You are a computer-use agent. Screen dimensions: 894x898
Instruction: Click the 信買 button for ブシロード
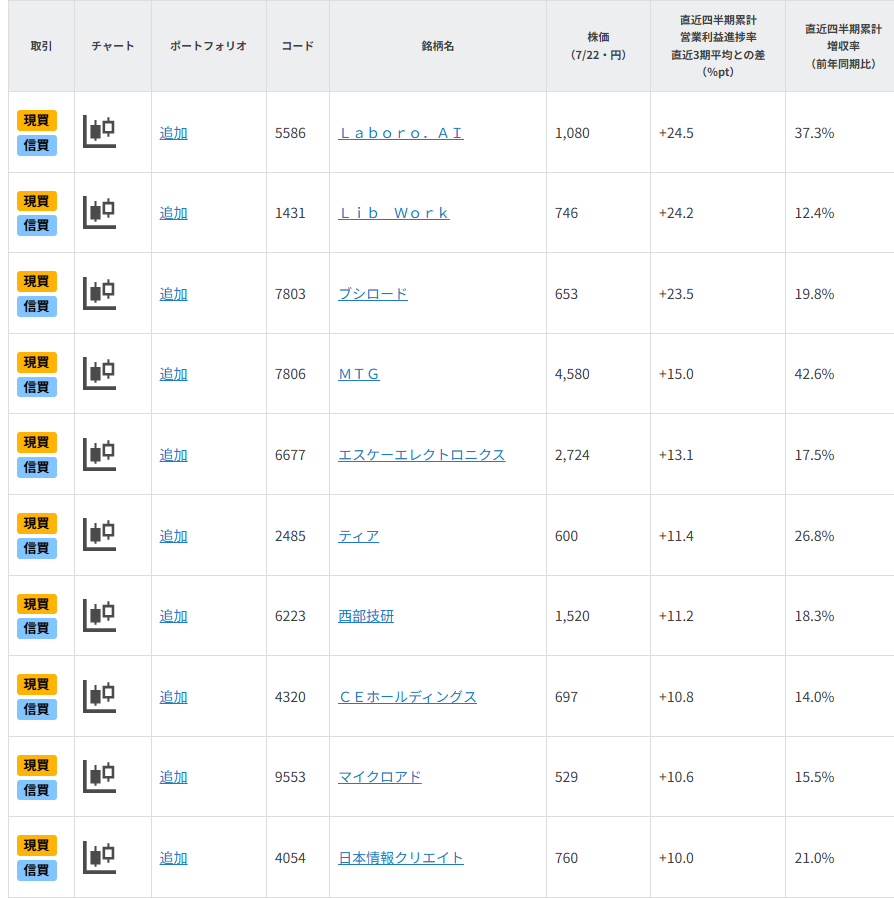point(37,306)
